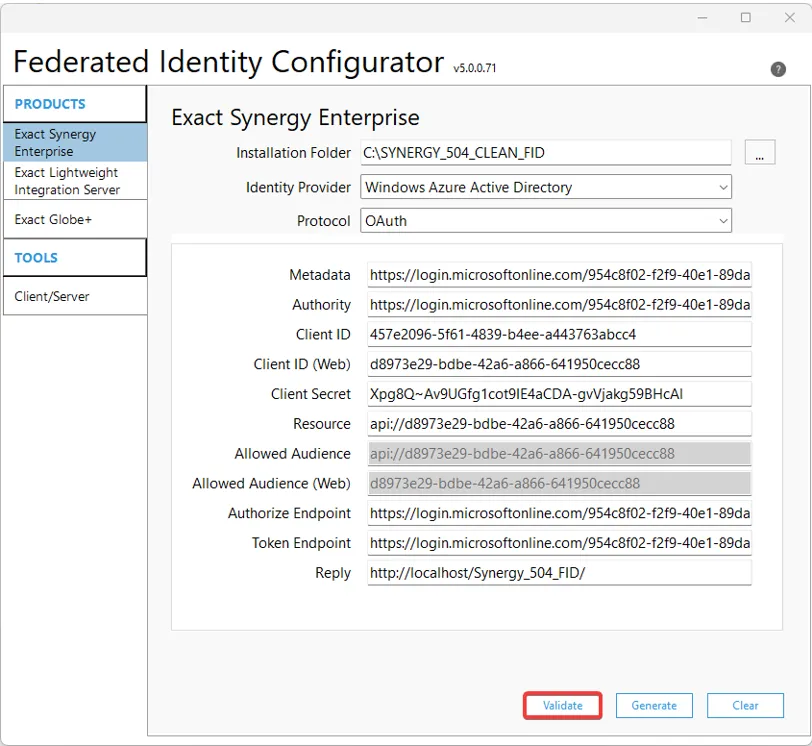Image resolution: width=812 pixels, height=746 pixels.
Task: Select the Client ID input field
Action: coord(558,334)
